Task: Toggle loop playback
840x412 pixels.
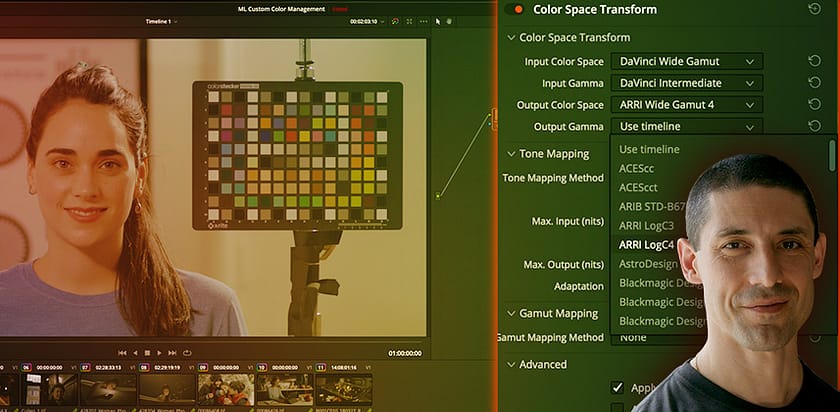Action: pos(187,353)
